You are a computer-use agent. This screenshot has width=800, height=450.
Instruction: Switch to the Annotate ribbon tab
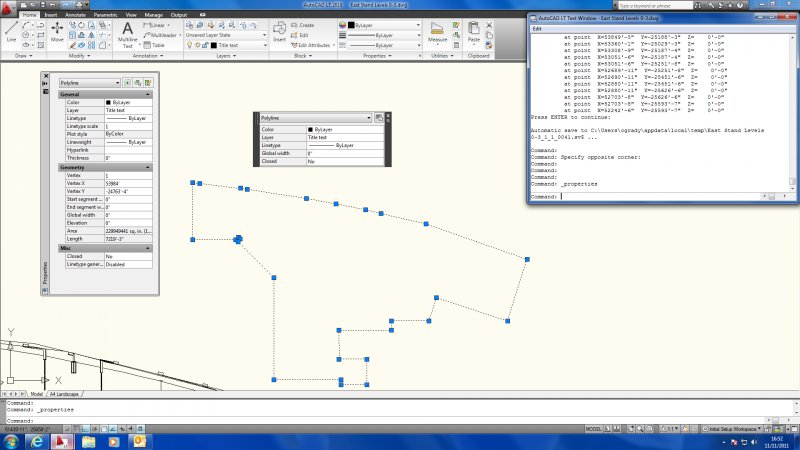pyautogui.click(x=75, y=15)
